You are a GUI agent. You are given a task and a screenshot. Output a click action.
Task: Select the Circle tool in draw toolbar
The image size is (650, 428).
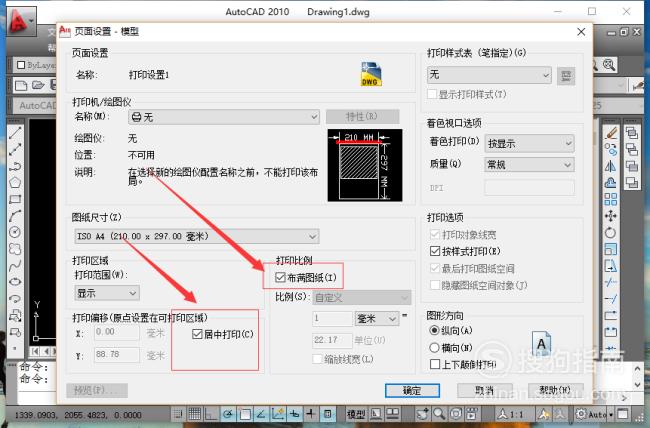15,232
